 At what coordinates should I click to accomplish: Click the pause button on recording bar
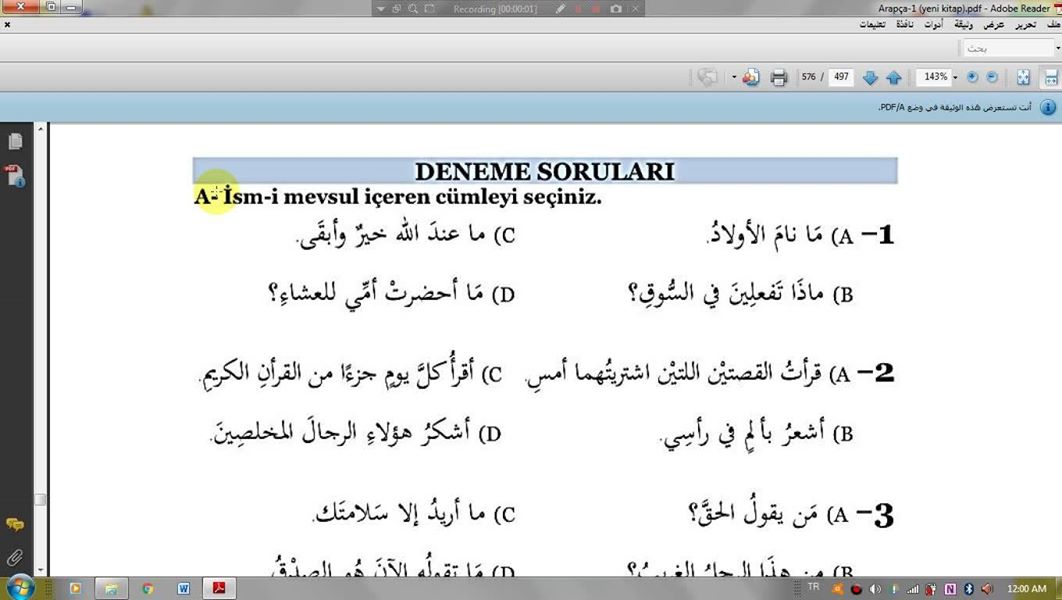[579, 9]
